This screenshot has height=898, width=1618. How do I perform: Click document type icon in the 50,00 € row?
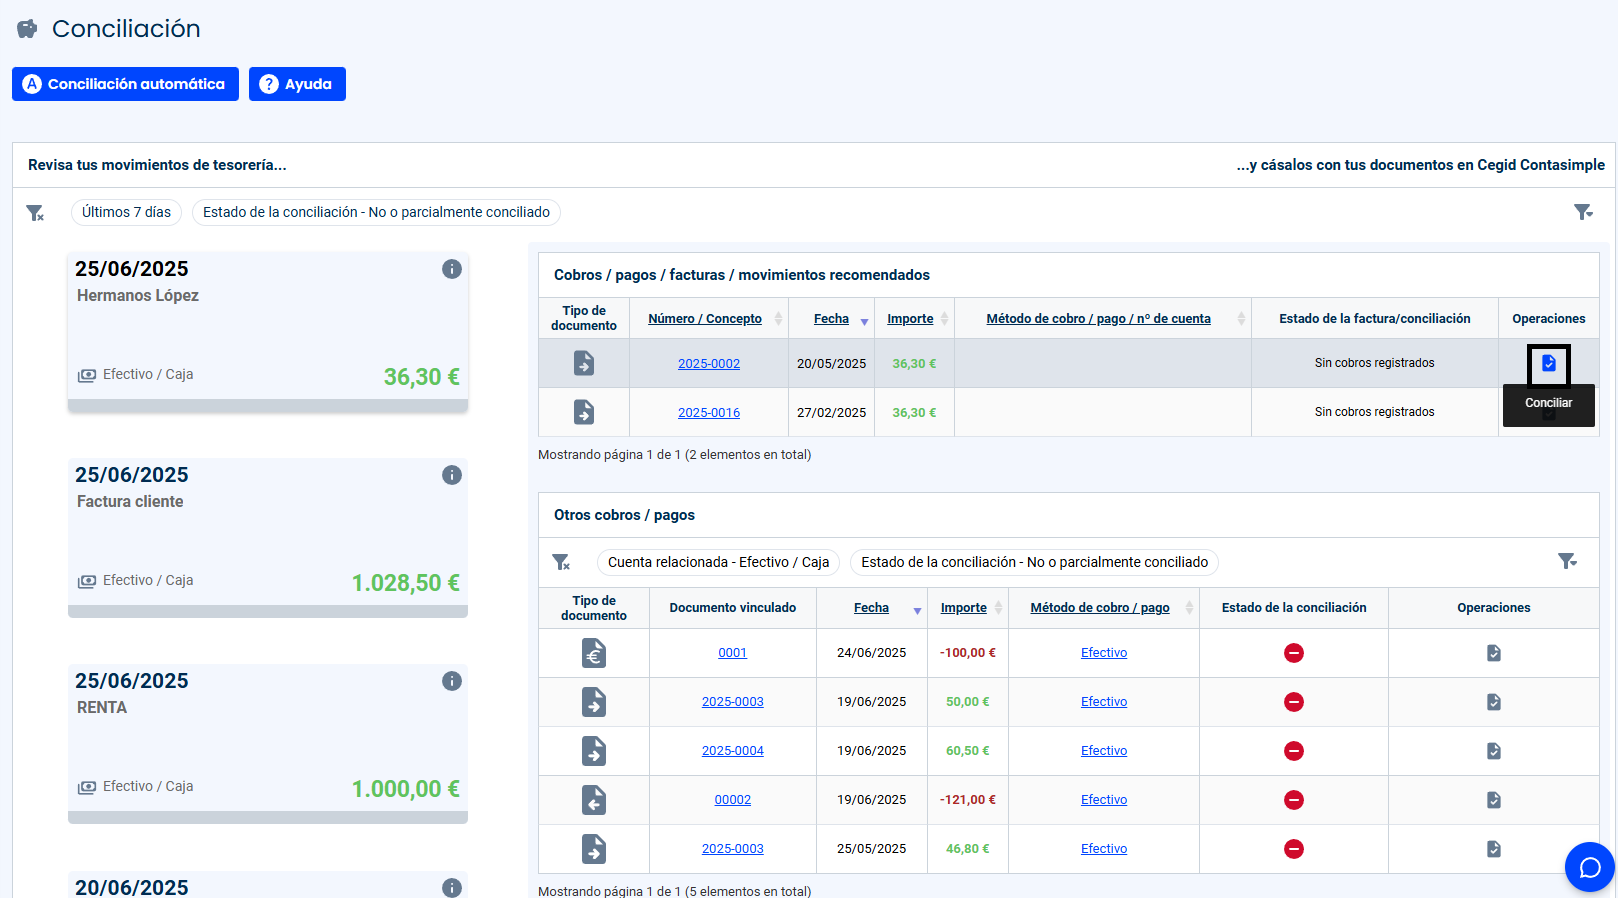pyautogui.click(x=594, y=702)
